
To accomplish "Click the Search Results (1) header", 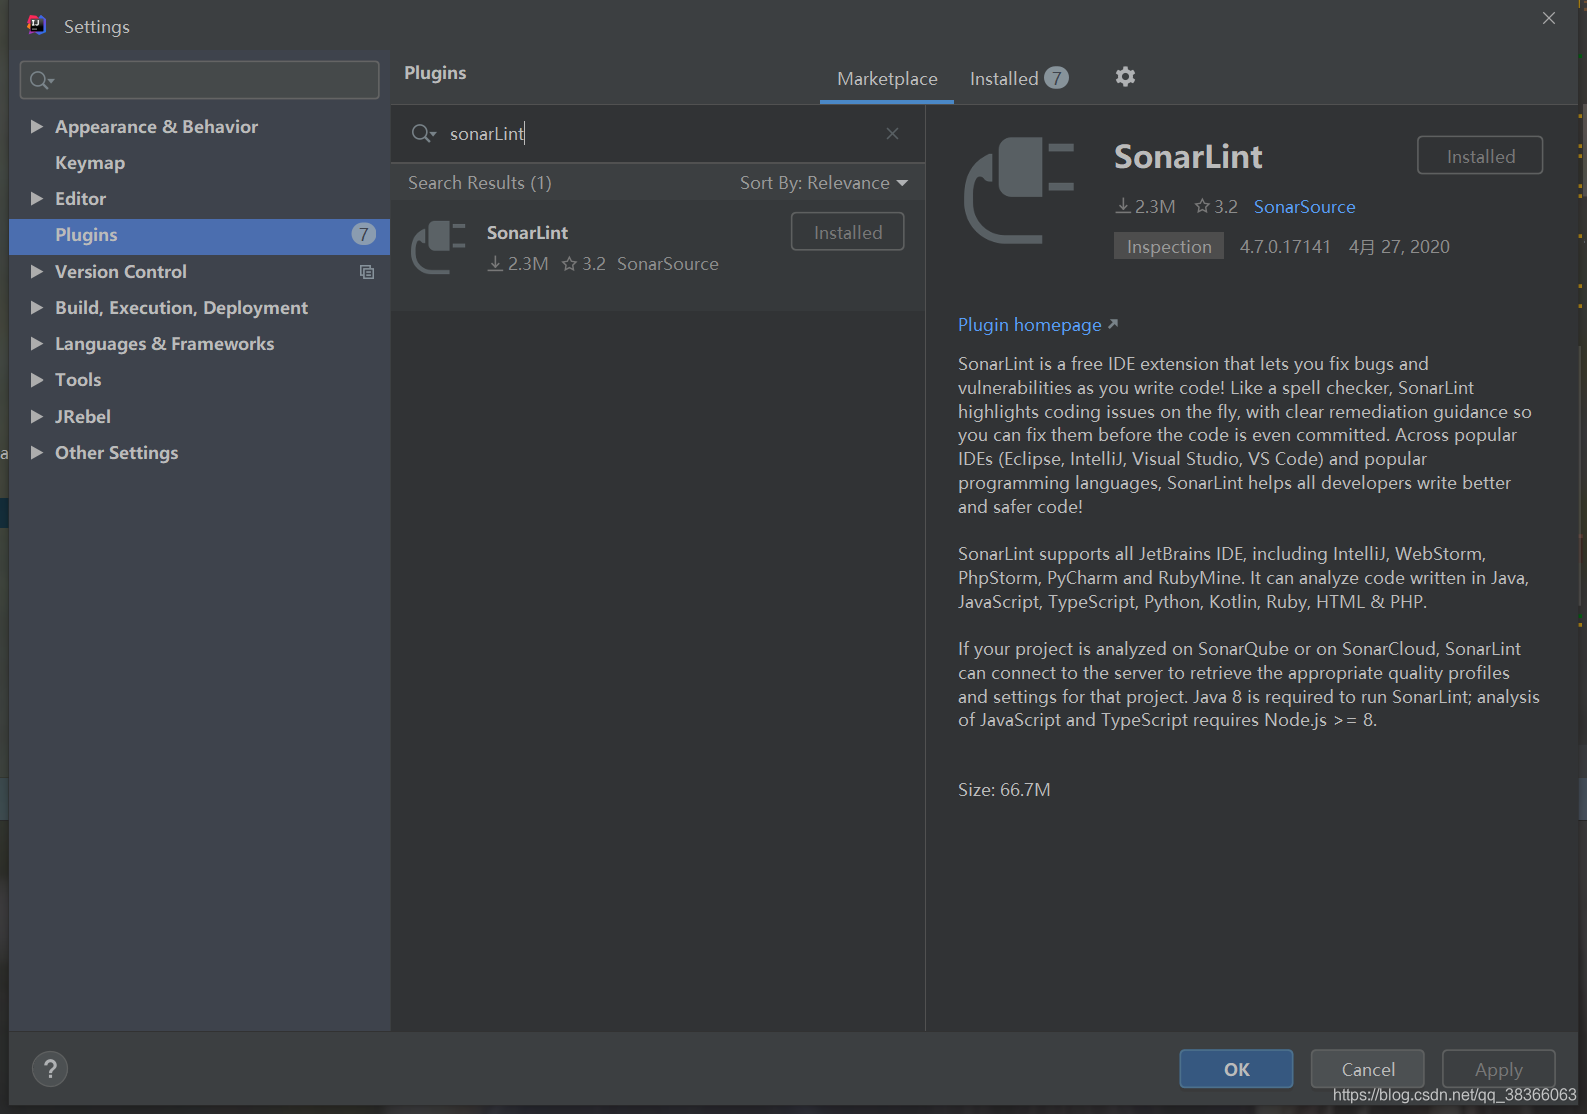I will click(480, 183).
